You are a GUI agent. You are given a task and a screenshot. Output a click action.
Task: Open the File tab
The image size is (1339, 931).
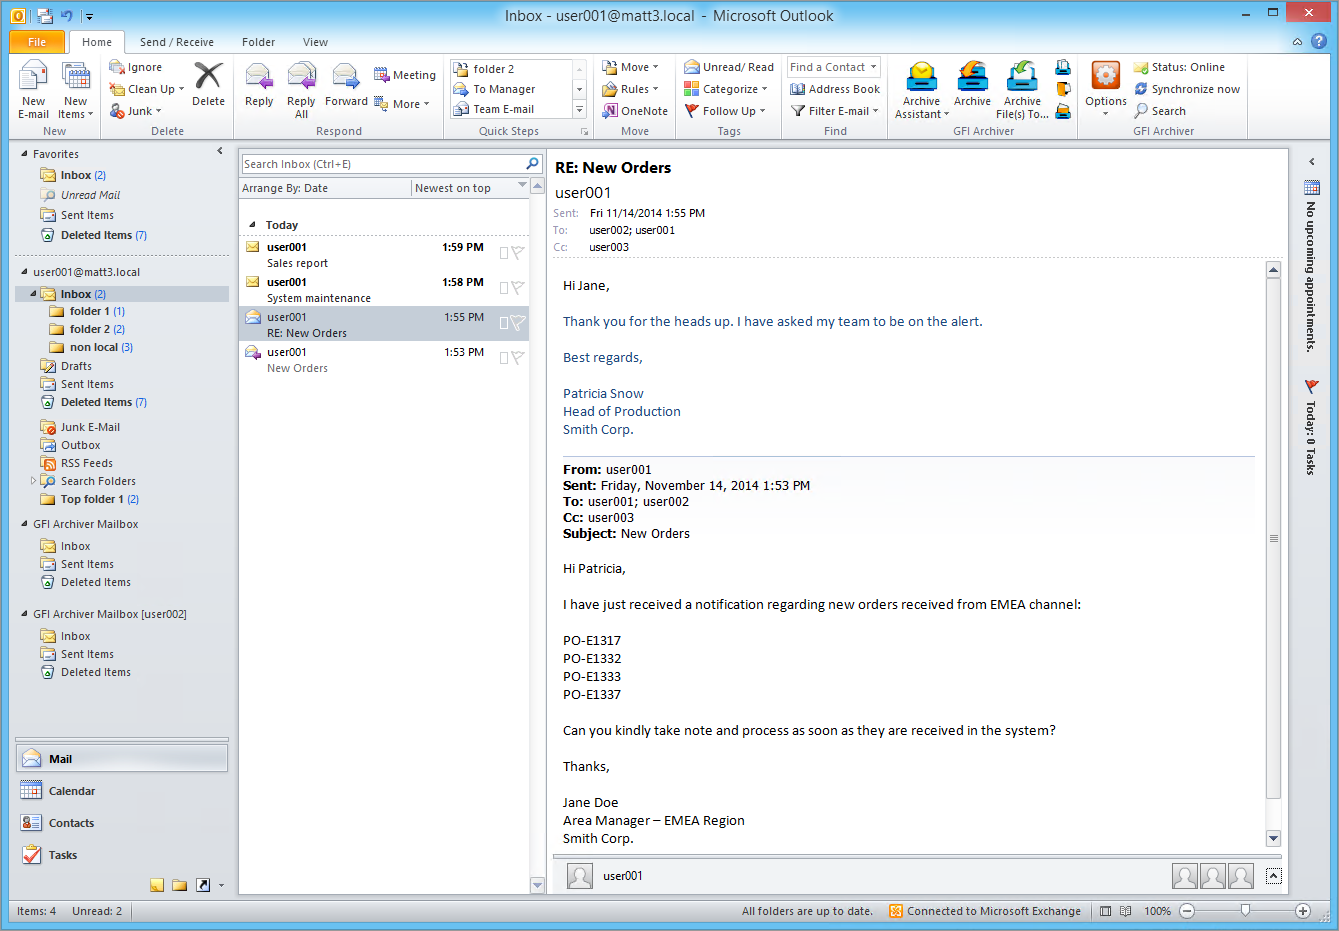click(x=37, y=42)
